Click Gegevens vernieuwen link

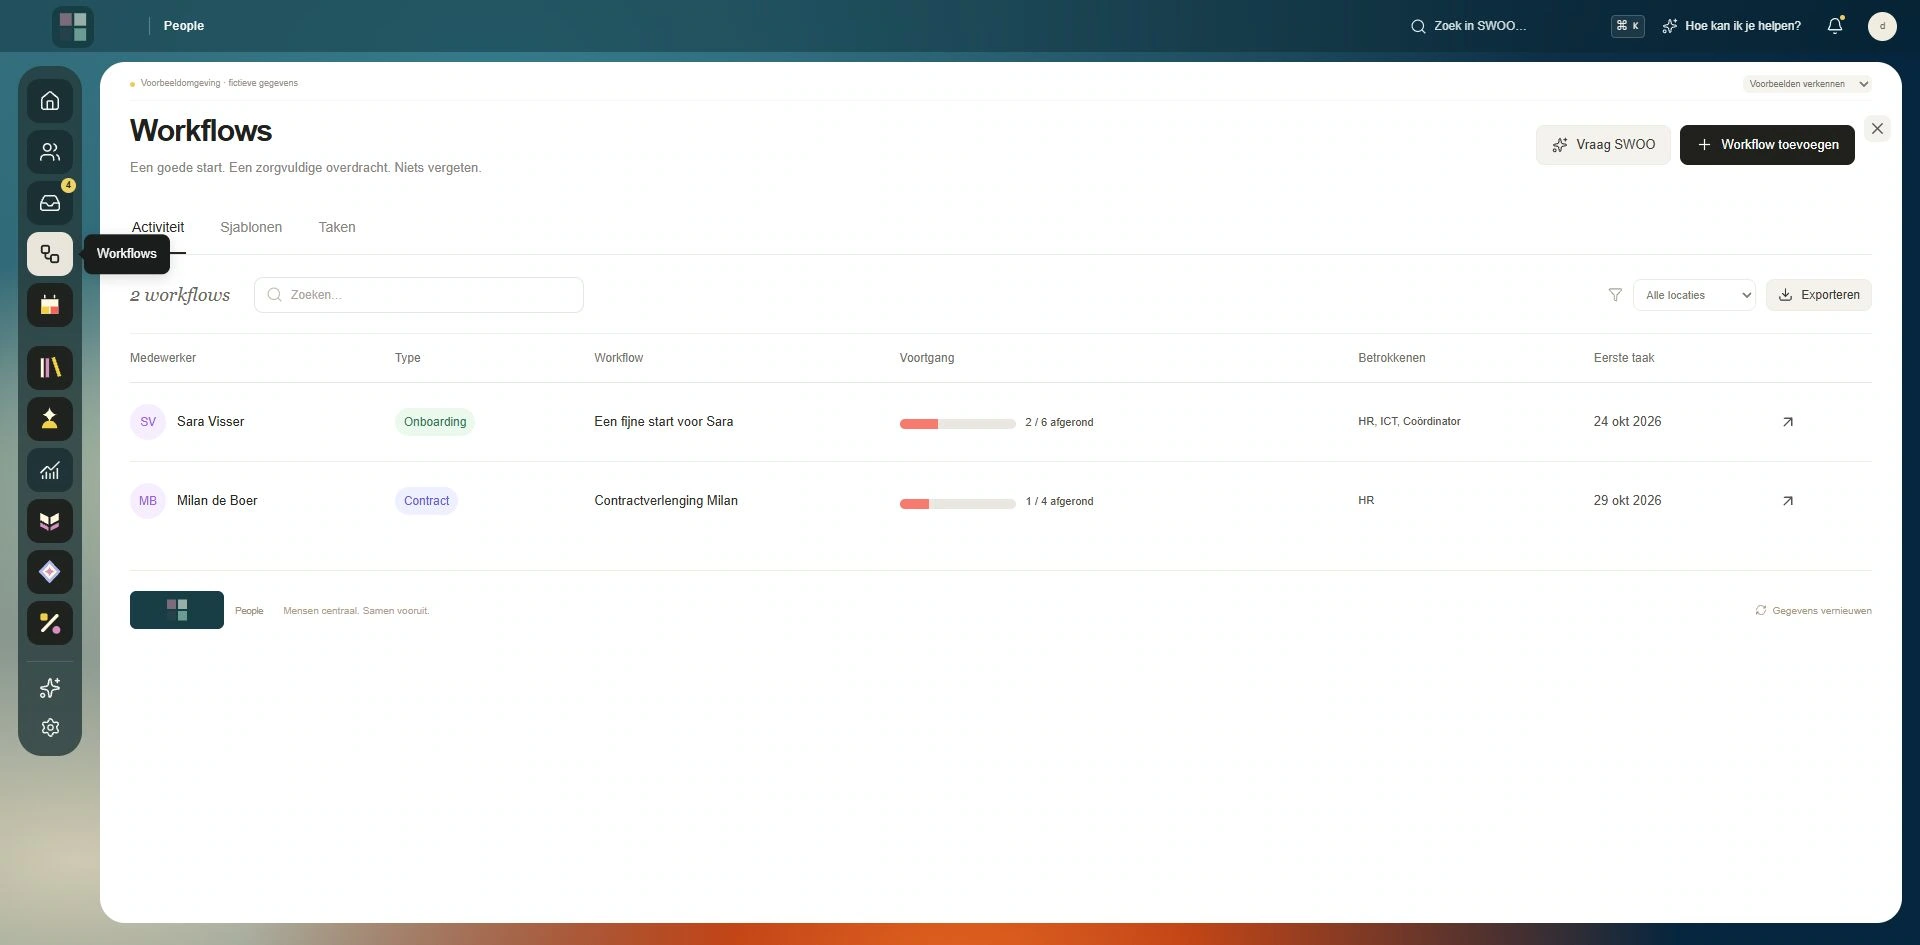coord(1813,611)
